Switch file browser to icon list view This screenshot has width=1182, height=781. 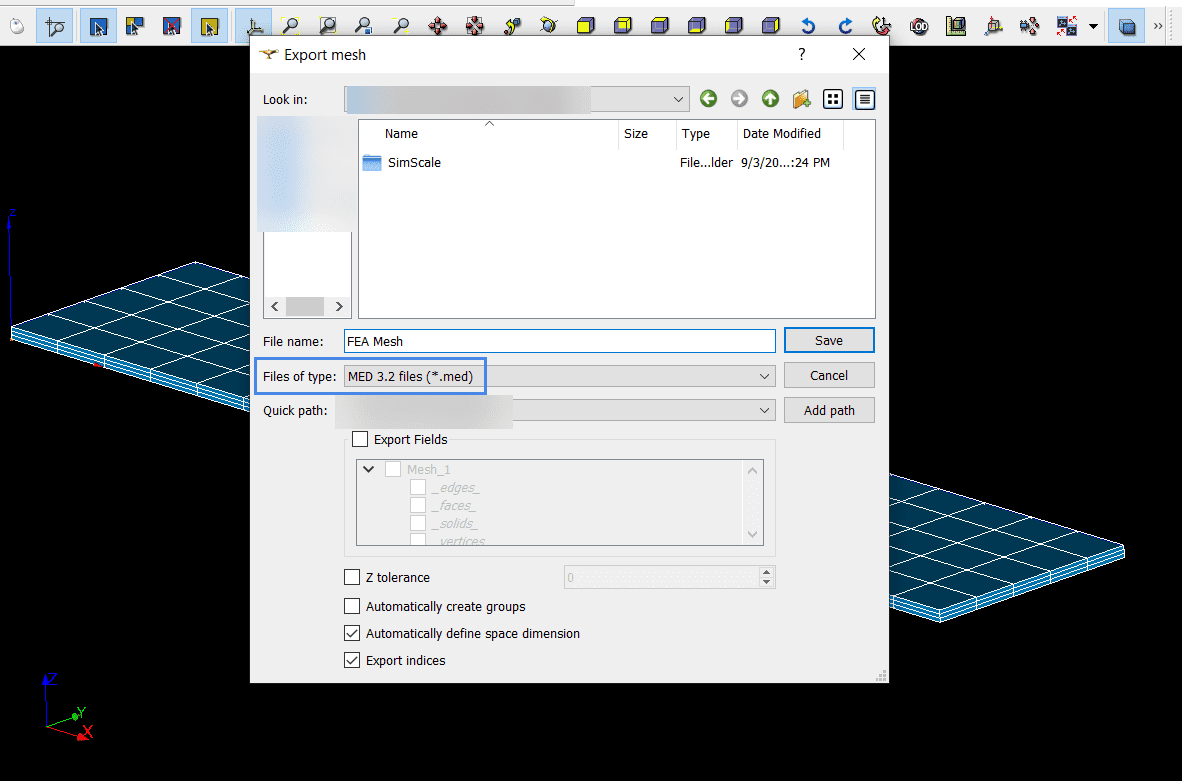pyautogui.click(x=833, y=99)
